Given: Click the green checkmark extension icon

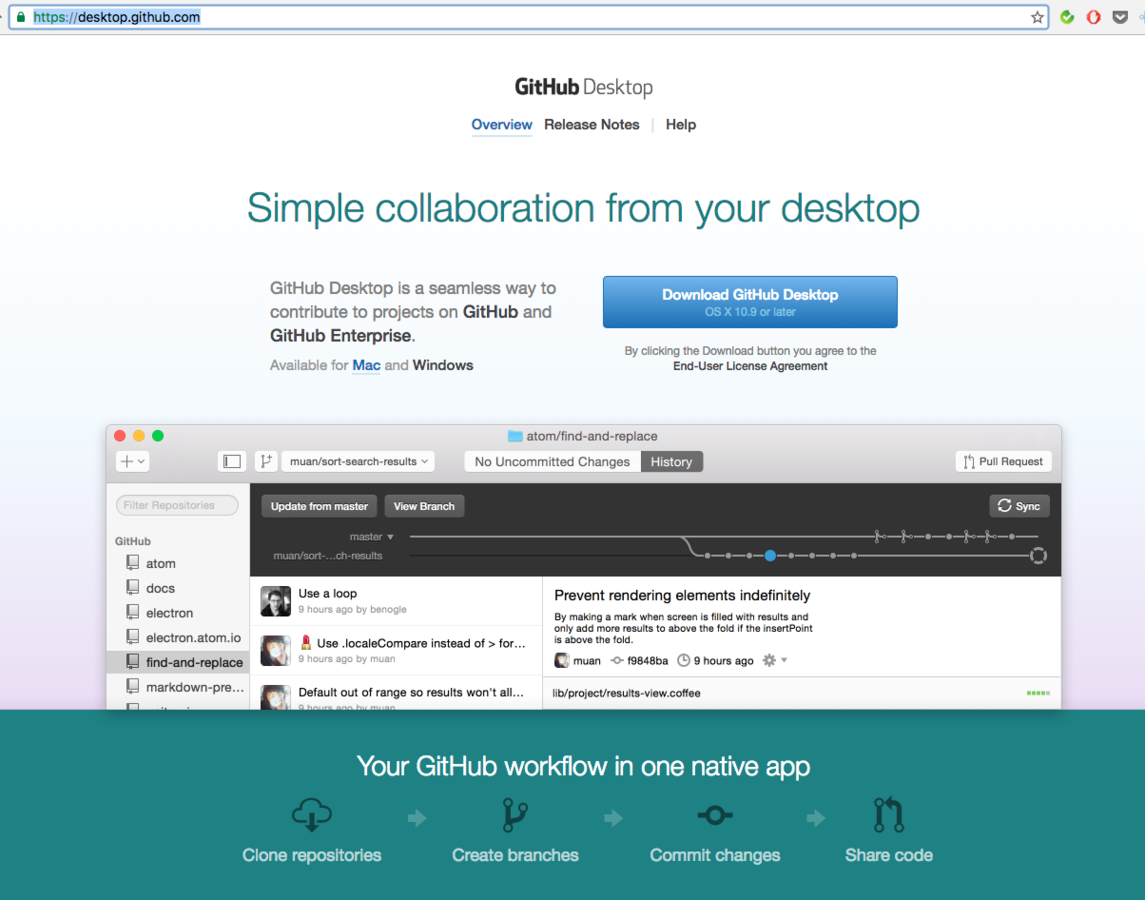Looking at the screenshot, I should click(x=1067, y=17).
